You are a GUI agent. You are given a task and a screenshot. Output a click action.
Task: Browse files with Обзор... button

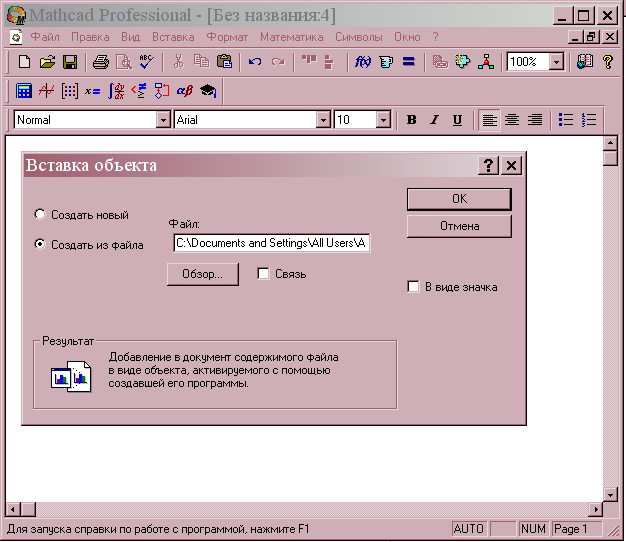click(202, 274)
